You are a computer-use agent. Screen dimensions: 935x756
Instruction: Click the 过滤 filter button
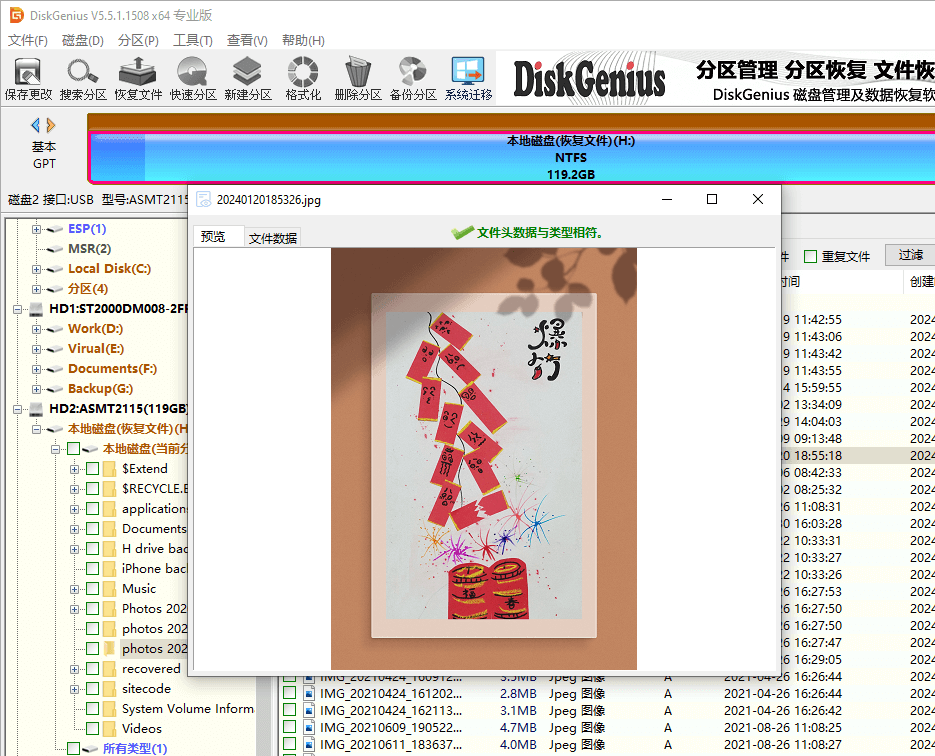tap(913, 255)
